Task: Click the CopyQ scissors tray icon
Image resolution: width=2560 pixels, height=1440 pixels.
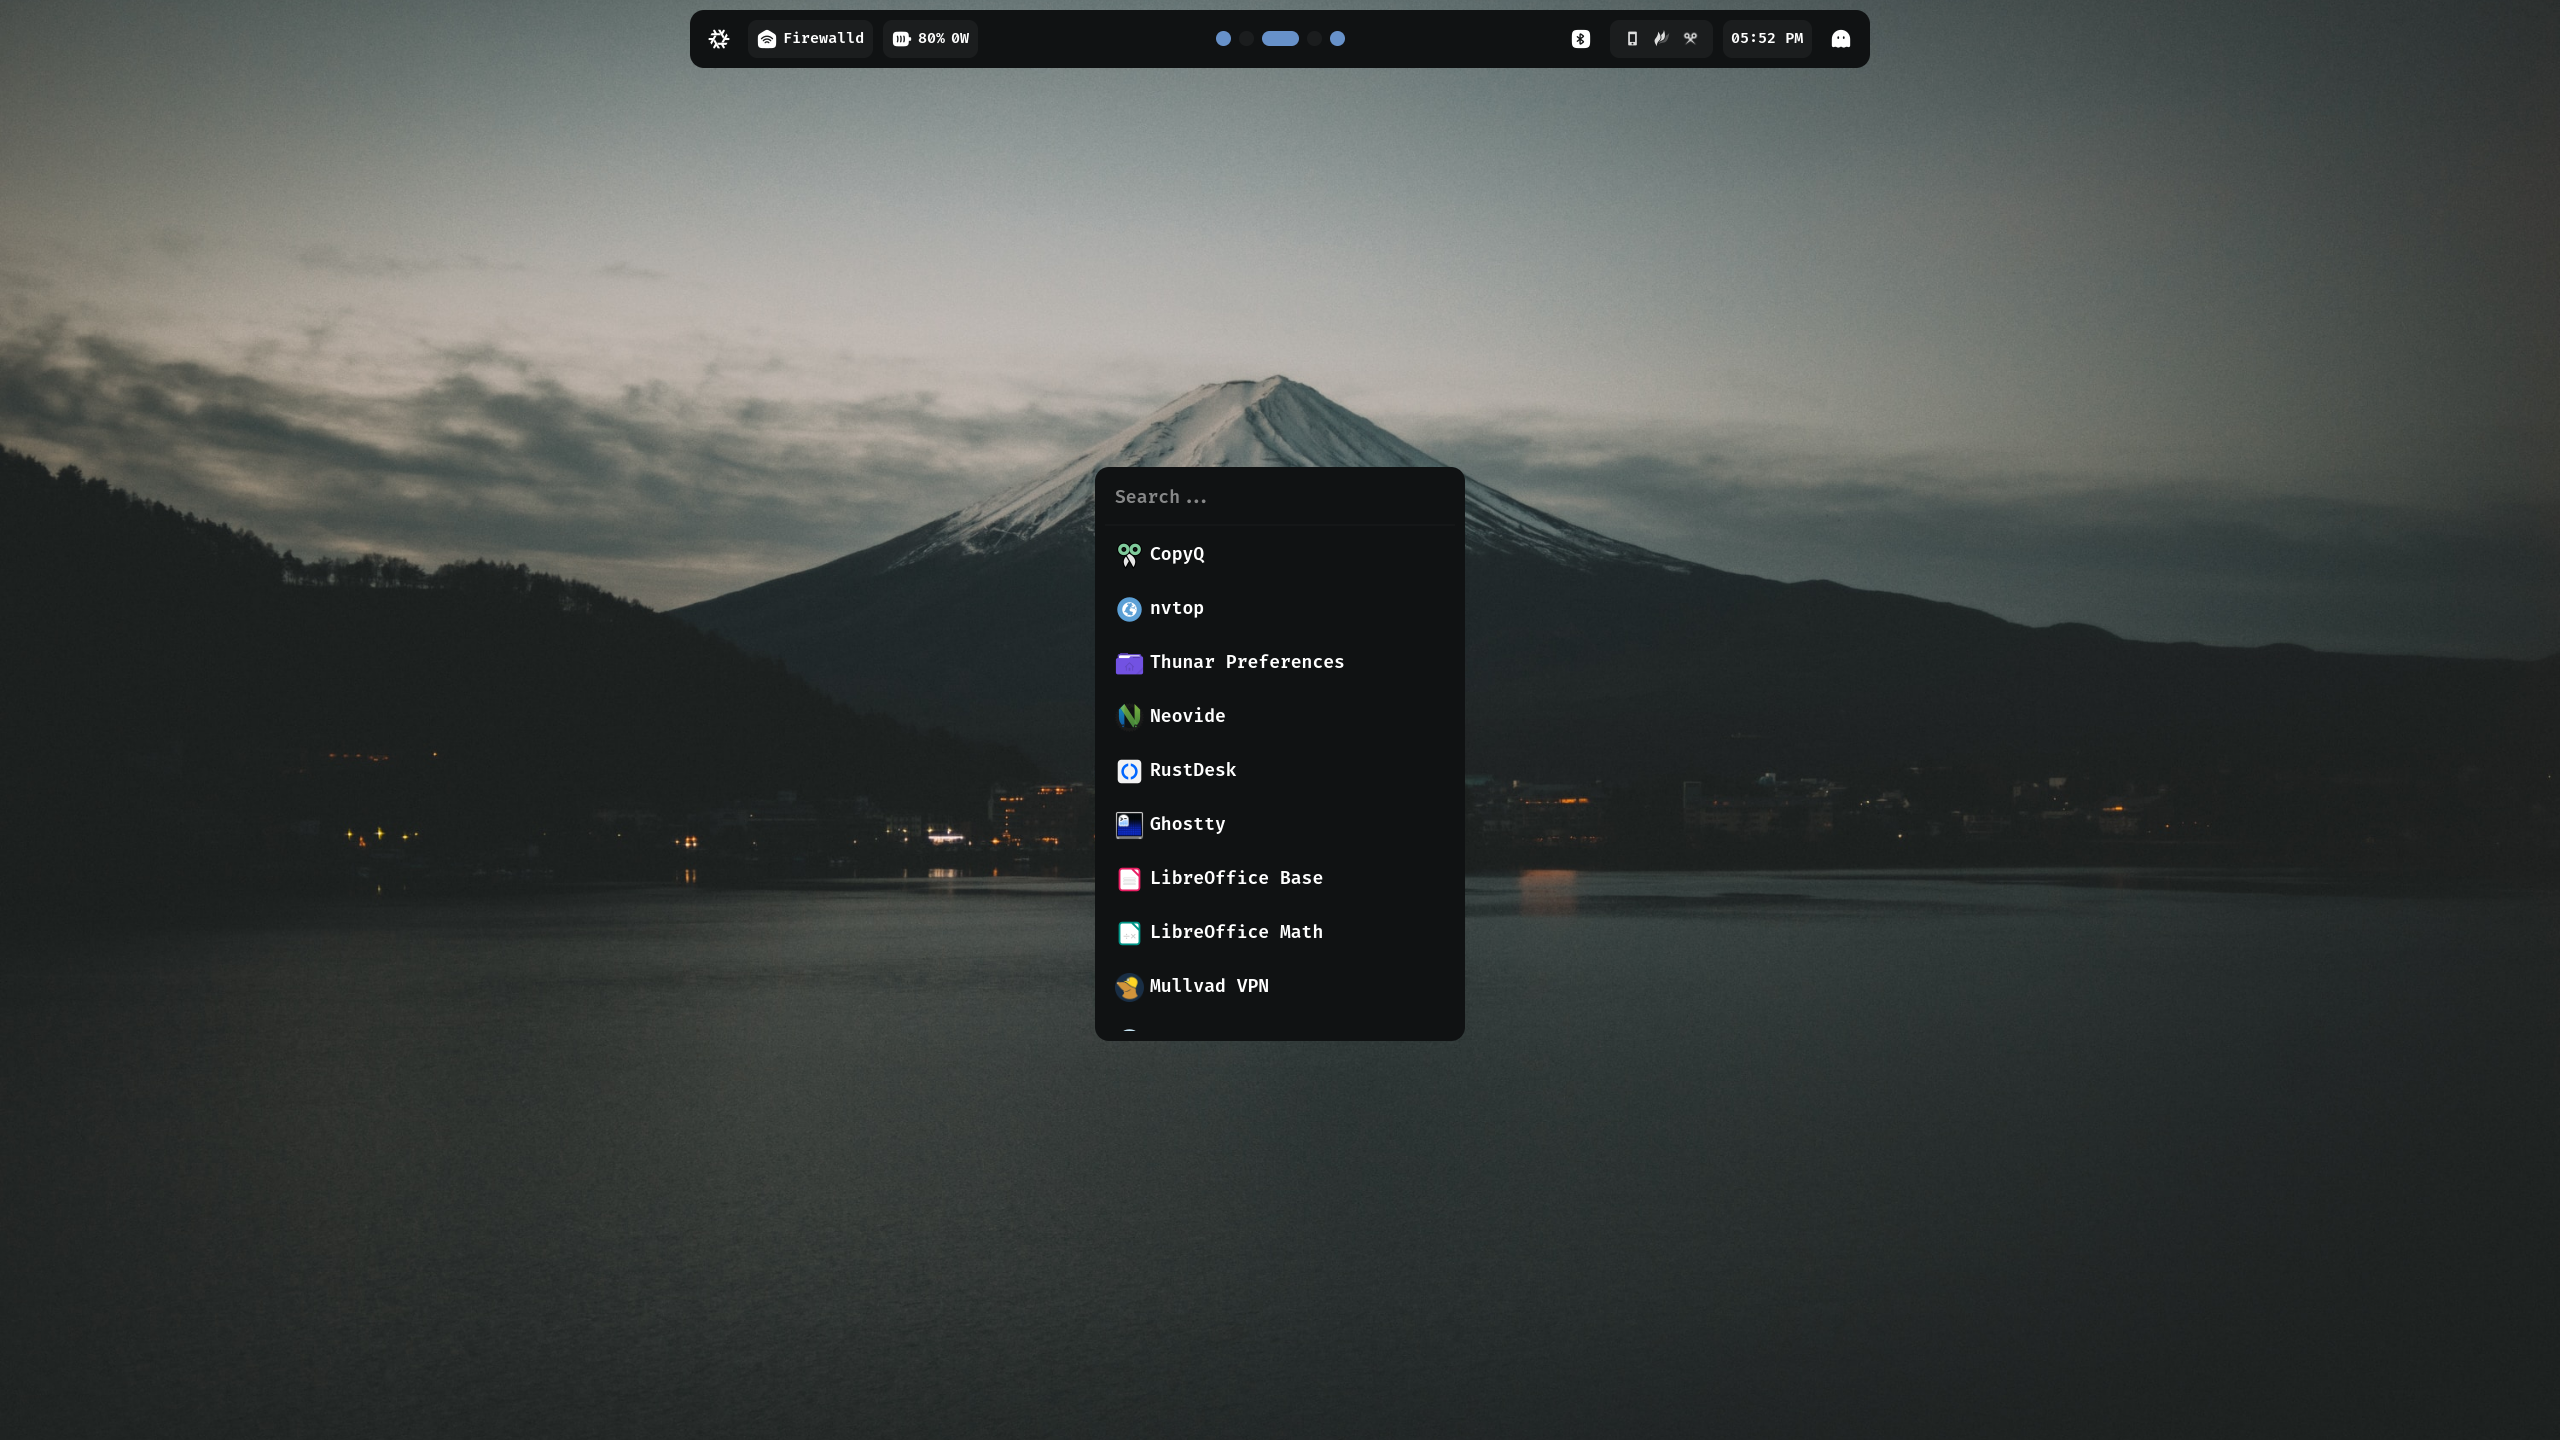Action: (x=1690, y=39)
